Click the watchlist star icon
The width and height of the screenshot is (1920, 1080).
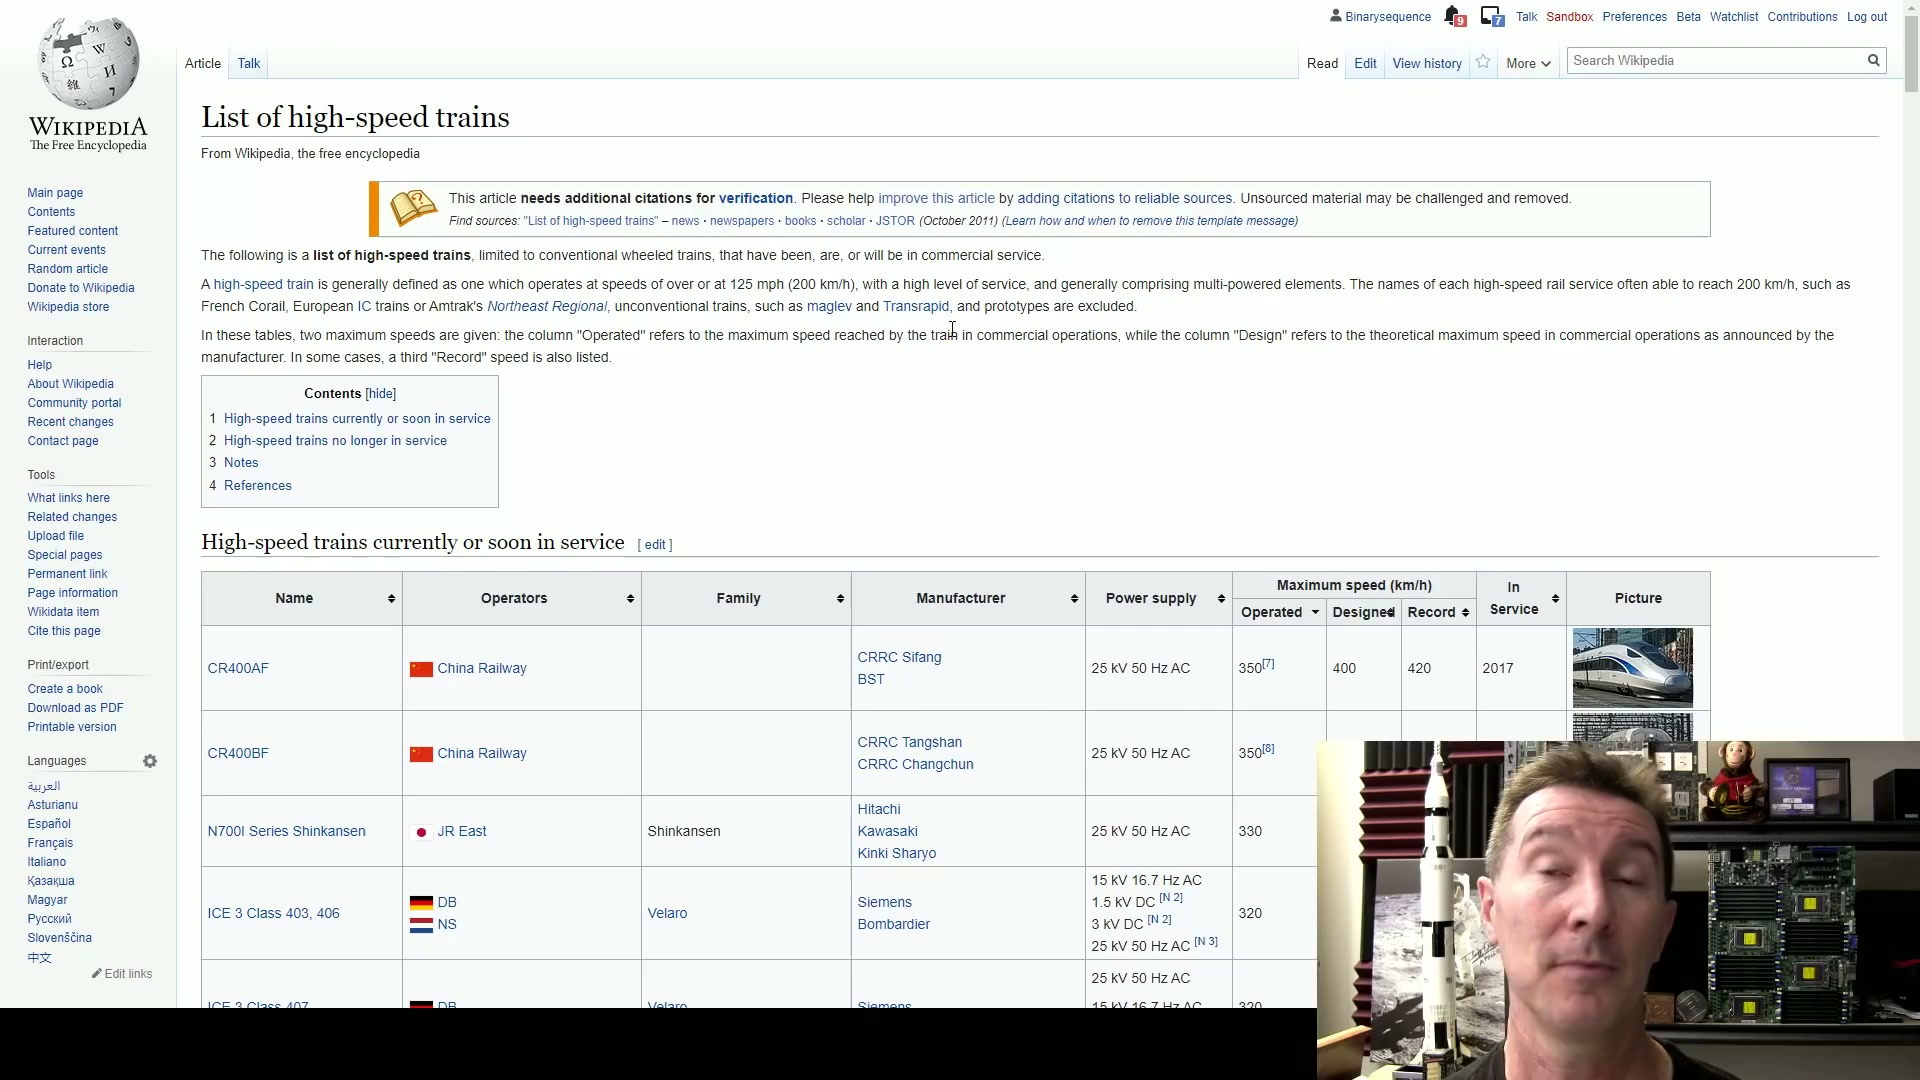coord(1483,62)
